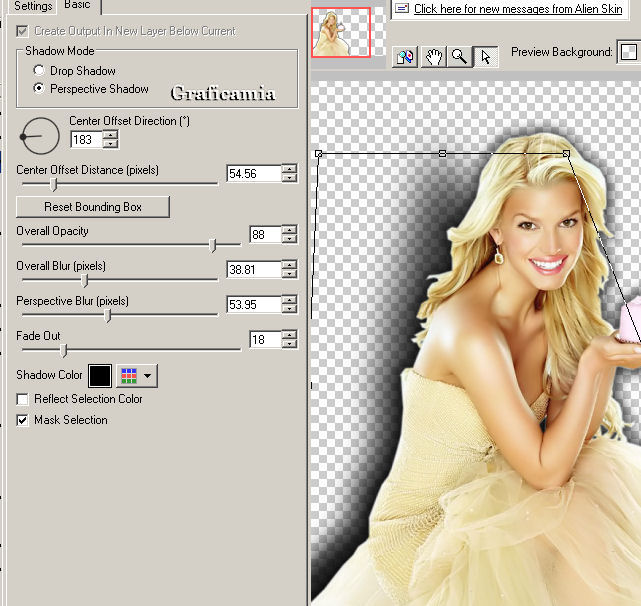Select the arrow bounding box tool
Image resolution: width=641 pixels, height=606 pixels.
coord(485,56)
